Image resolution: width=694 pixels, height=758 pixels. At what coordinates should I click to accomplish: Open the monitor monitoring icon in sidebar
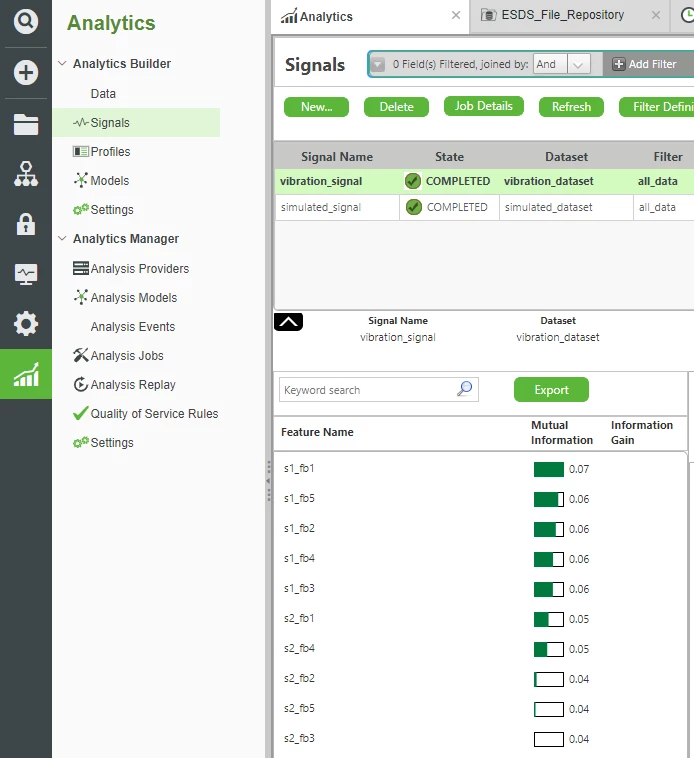point(26,275)
